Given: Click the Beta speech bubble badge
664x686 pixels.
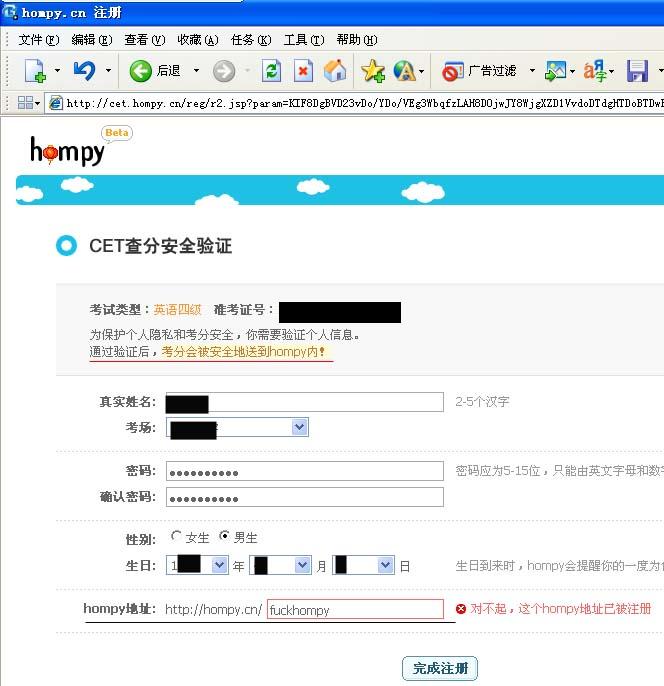Looking at the screenshot, I should click(117, 133).
